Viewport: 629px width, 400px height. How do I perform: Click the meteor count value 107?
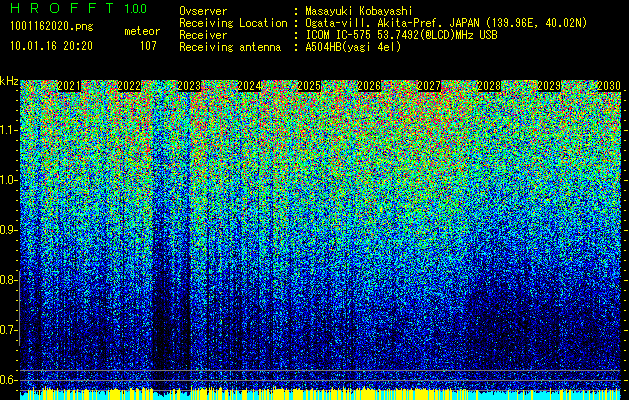(x=148, y=46)
